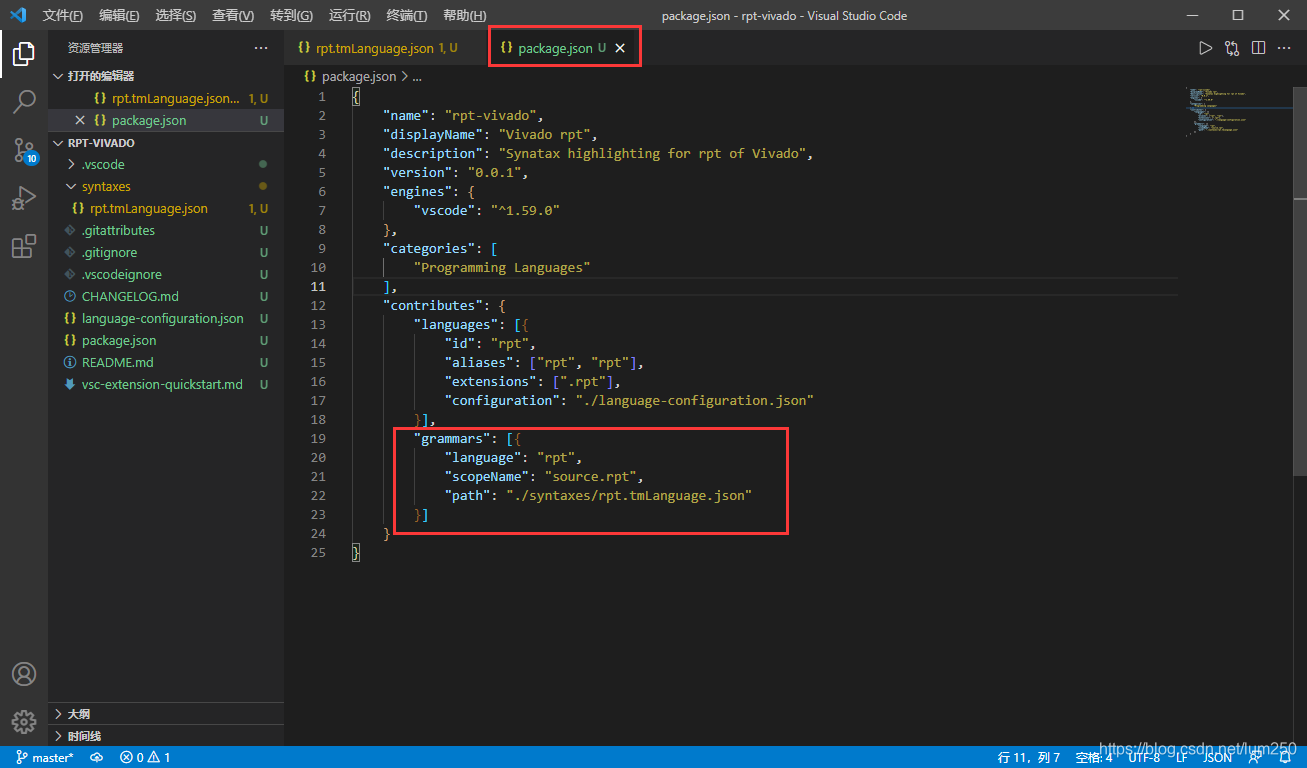Collapse the open editors section
This screenshot has height=768, width=1307.
(x=58, y=76)
